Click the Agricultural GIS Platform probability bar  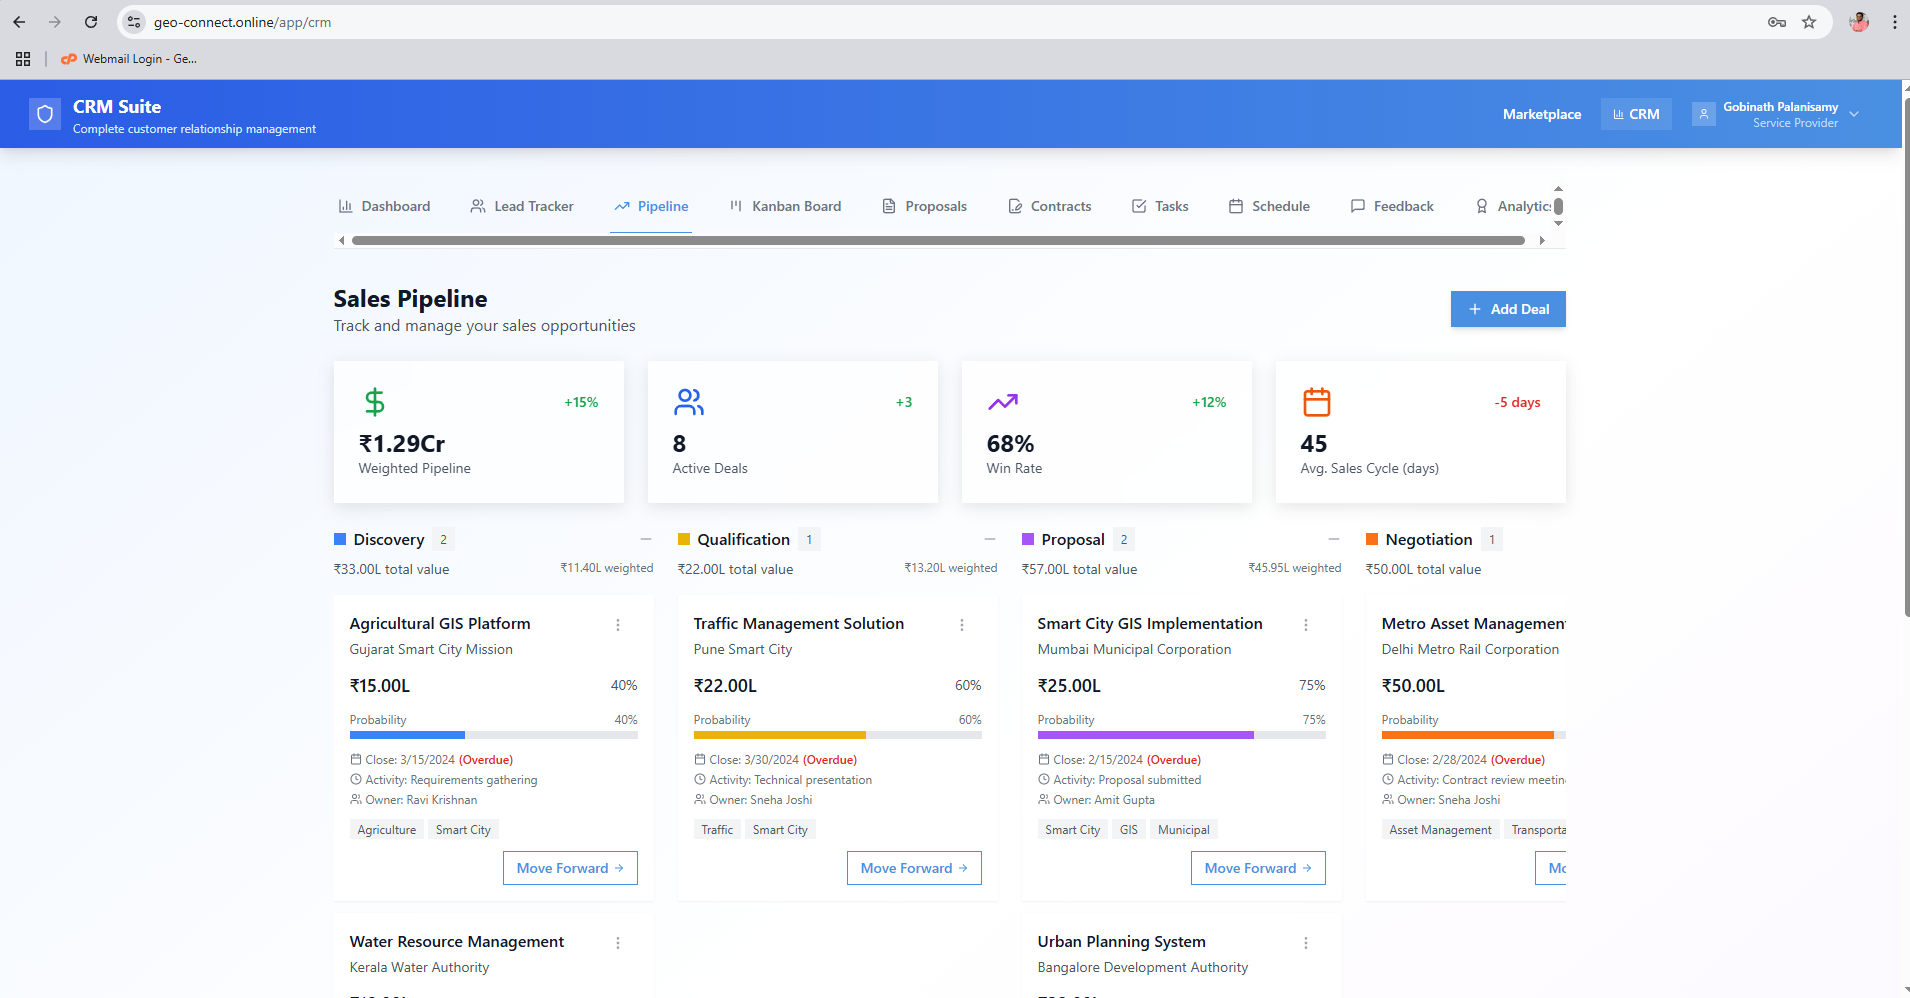pyautogui.click(x=494, y=735)
